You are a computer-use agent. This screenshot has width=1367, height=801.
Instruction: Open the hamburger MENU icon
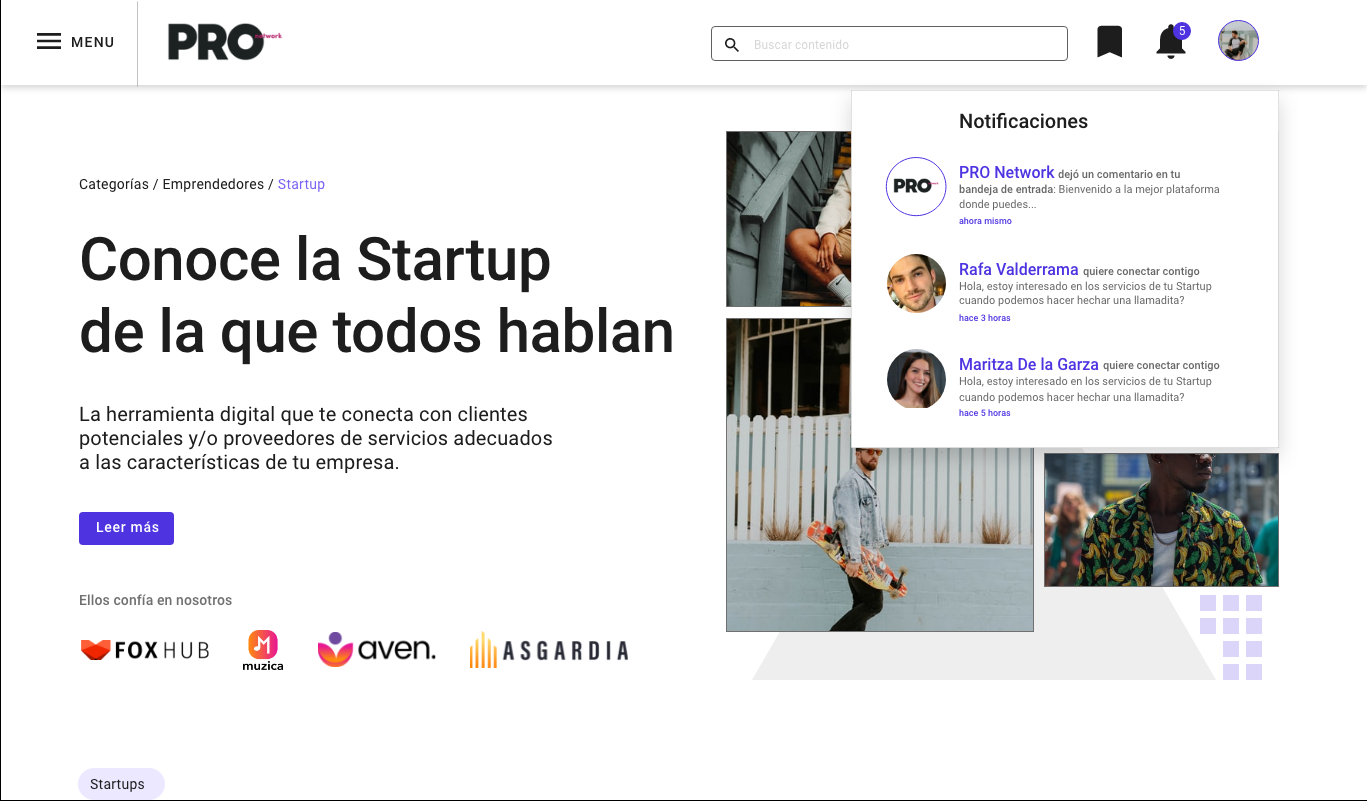[49, 42]
